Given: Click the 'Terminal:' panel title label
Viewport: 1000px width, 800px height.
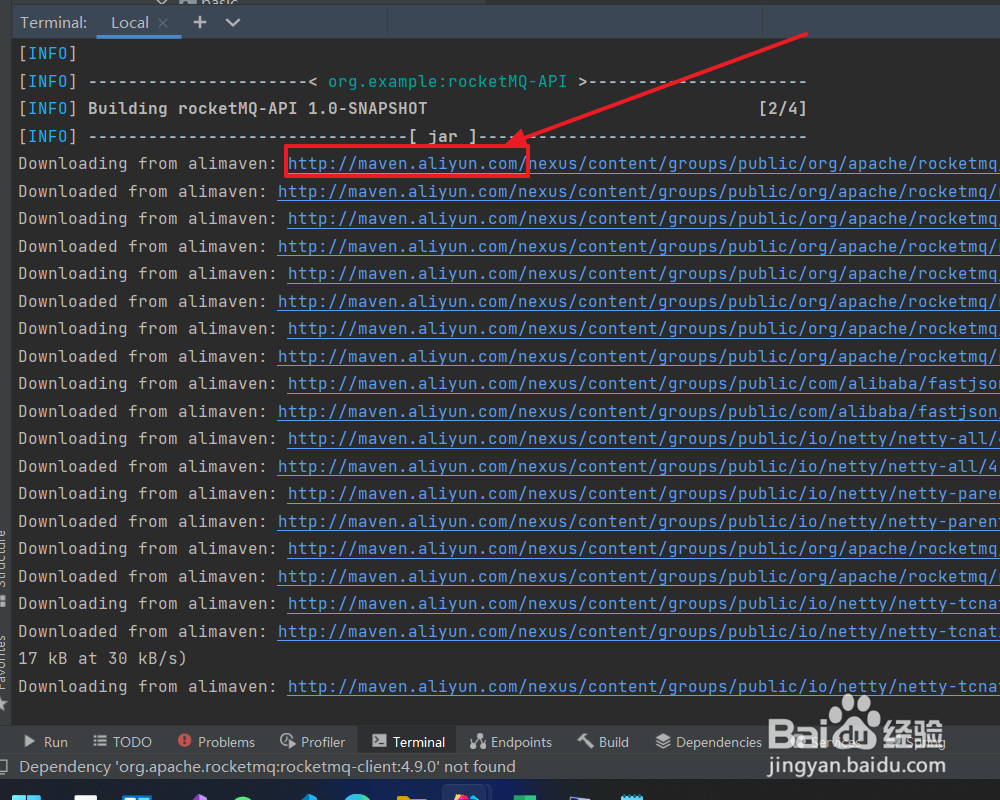Looking at the screenshot, I should tap(54, 23).
